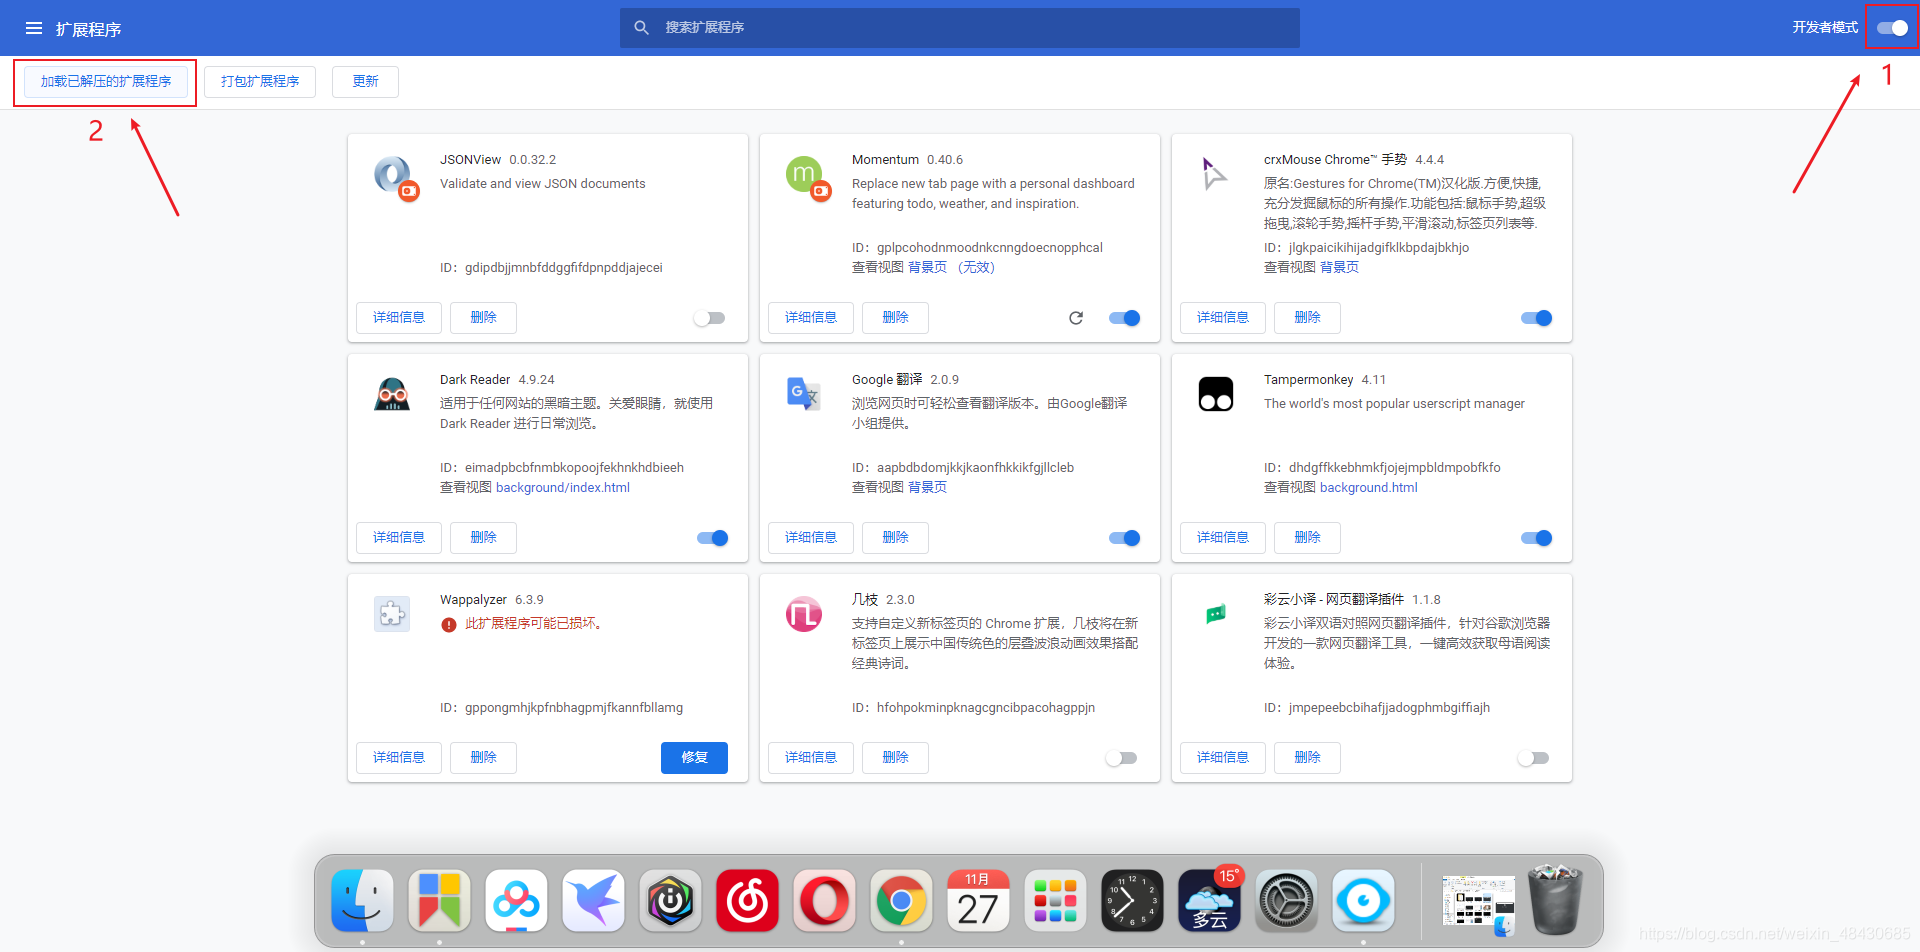The width and height of the screenshot is (1920, 952).
Task: Disable the Momentum extension
Action: coord(1124,318)
